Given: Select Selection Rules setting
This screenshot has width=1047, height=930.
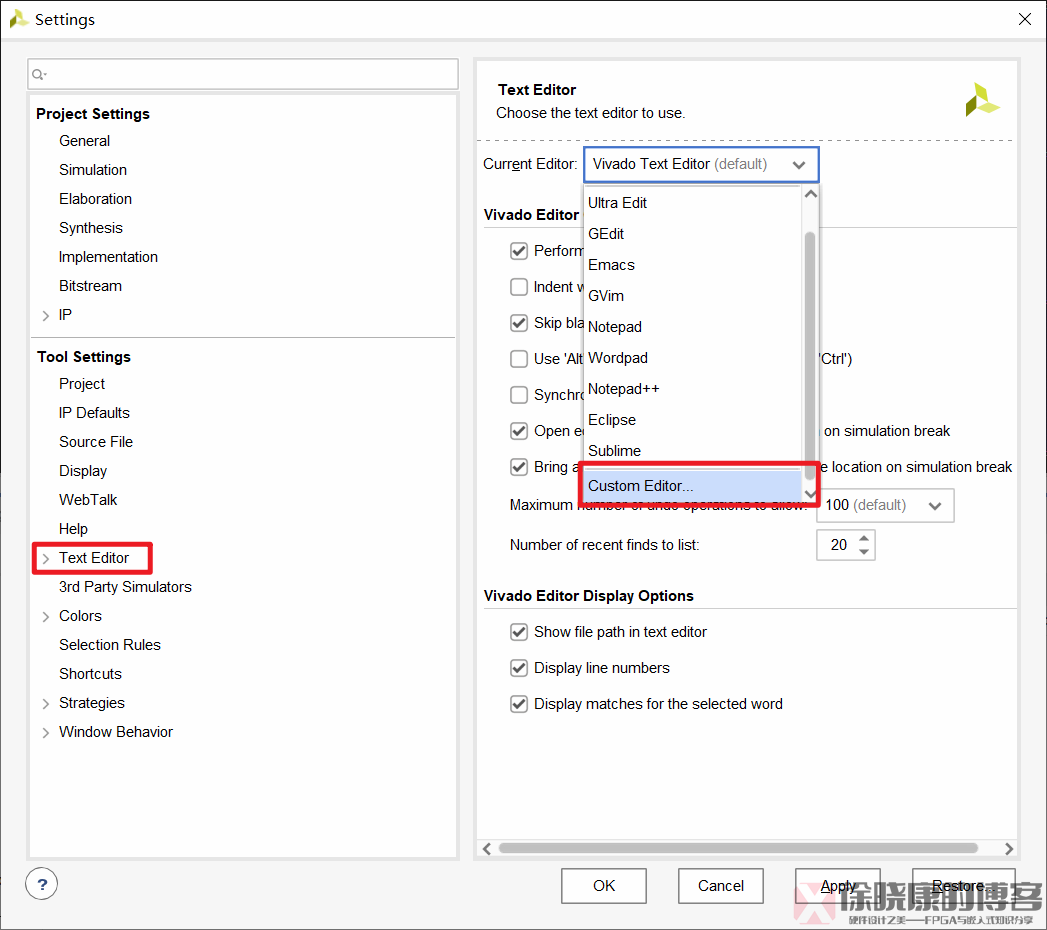Looking at the screenshot, I should pyautogui.click(x=110, y=646).
